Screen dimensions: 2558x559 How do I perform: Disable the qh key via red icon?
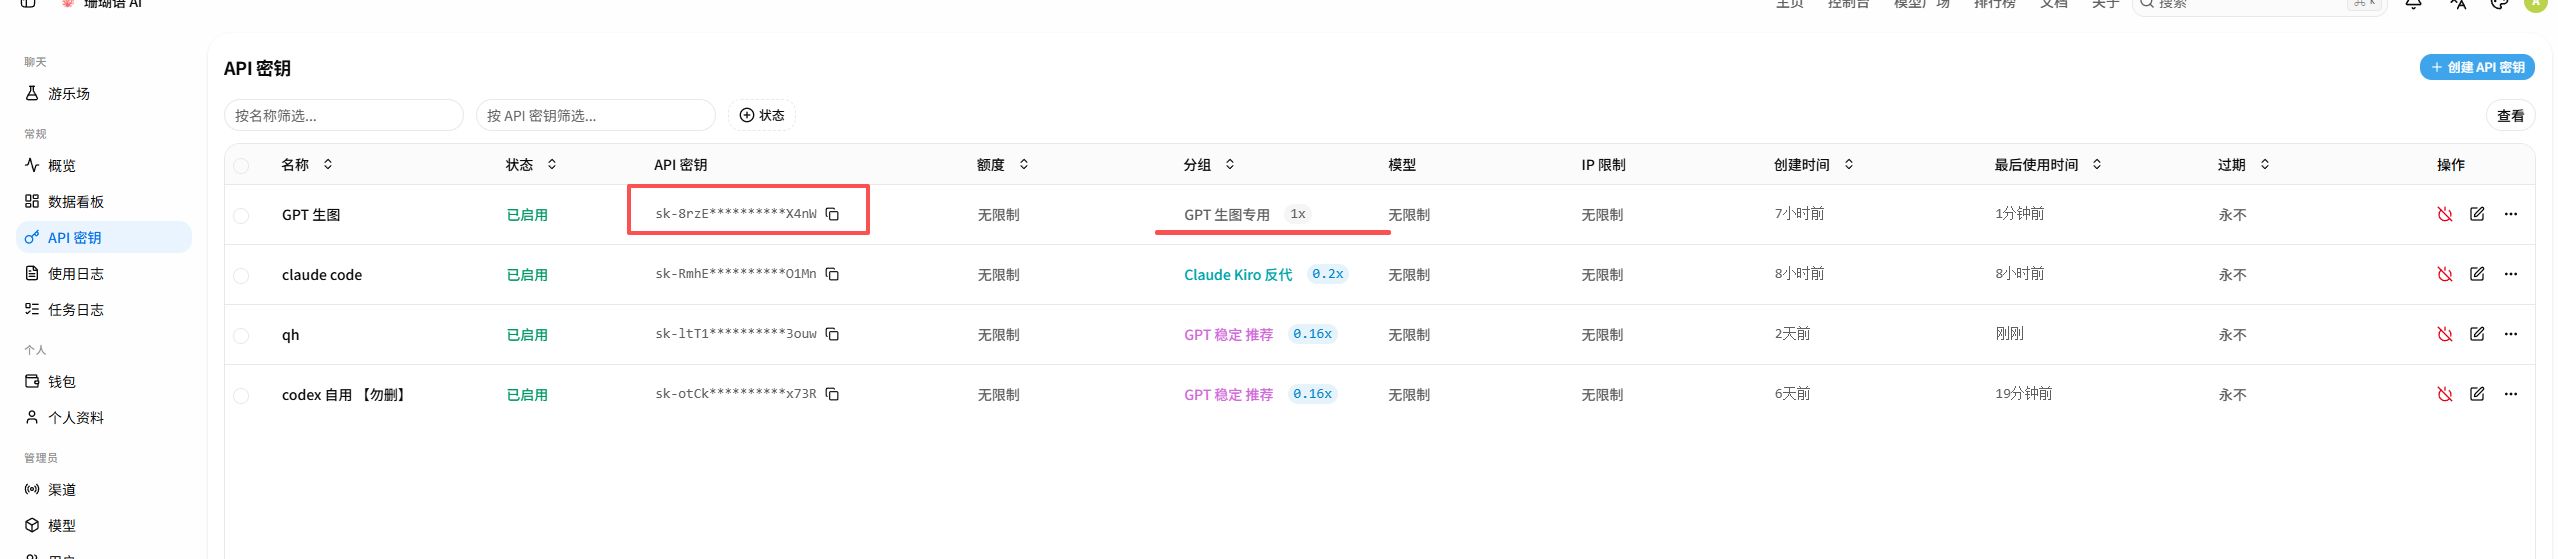point(2445,334)
